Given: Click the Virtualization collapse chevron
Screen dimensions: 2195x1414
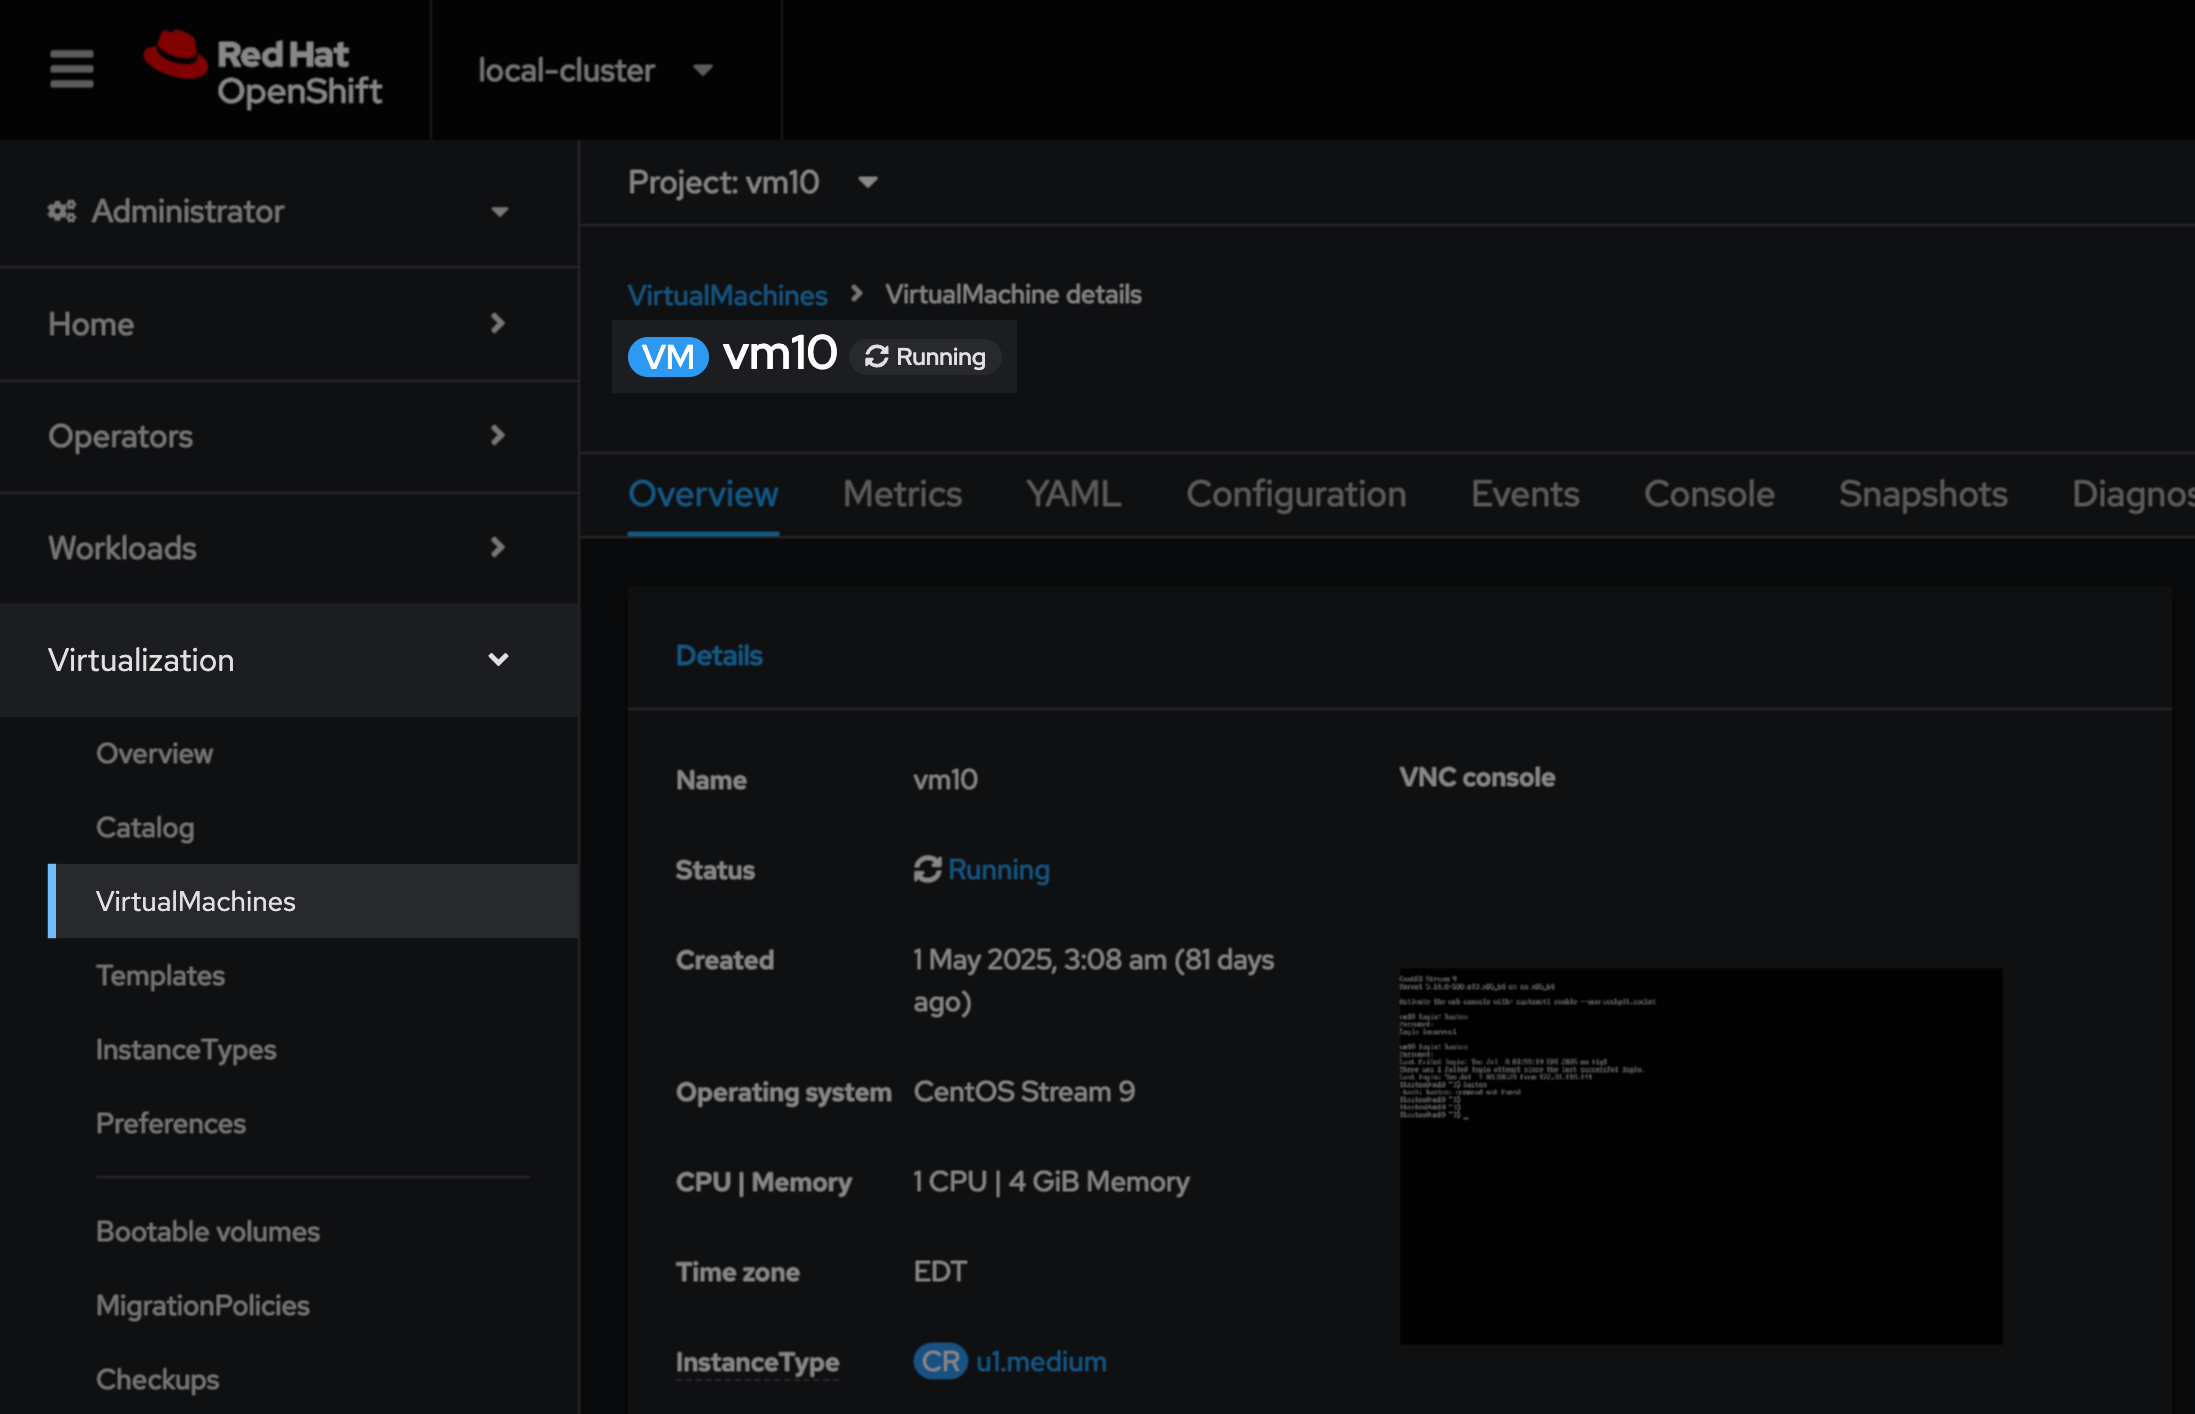Looking at the screenshot, I should 498,660.
